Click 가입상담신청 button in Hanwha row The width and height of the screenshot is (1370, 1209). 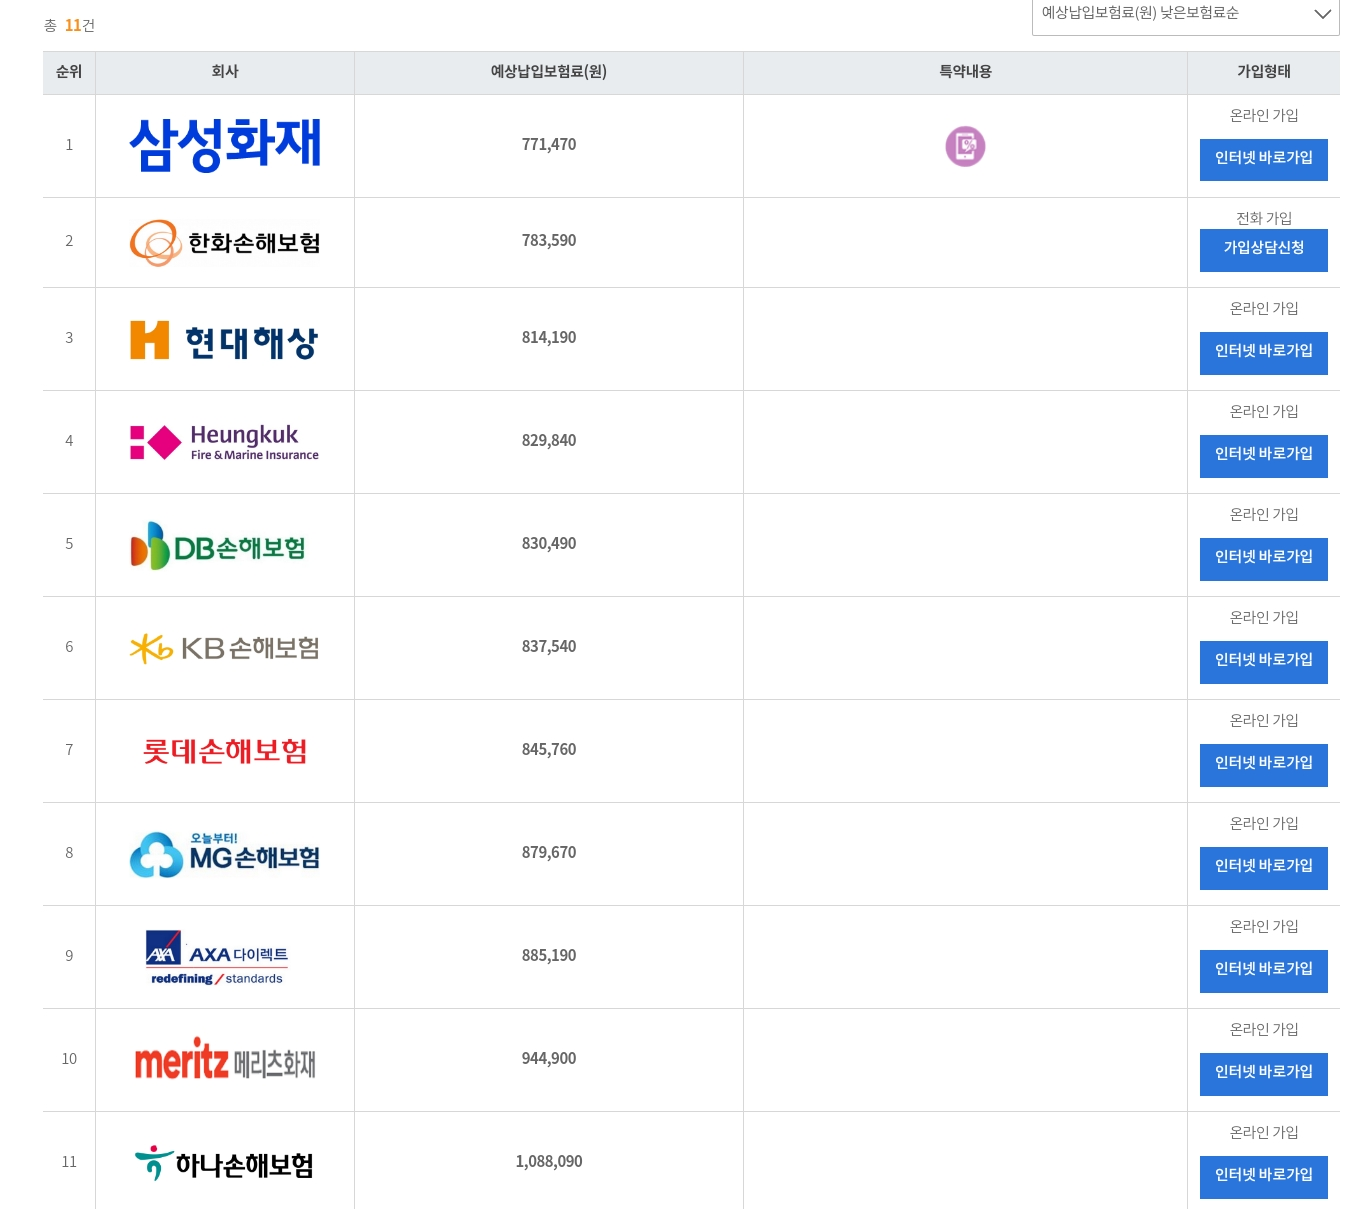(1264, 249)
